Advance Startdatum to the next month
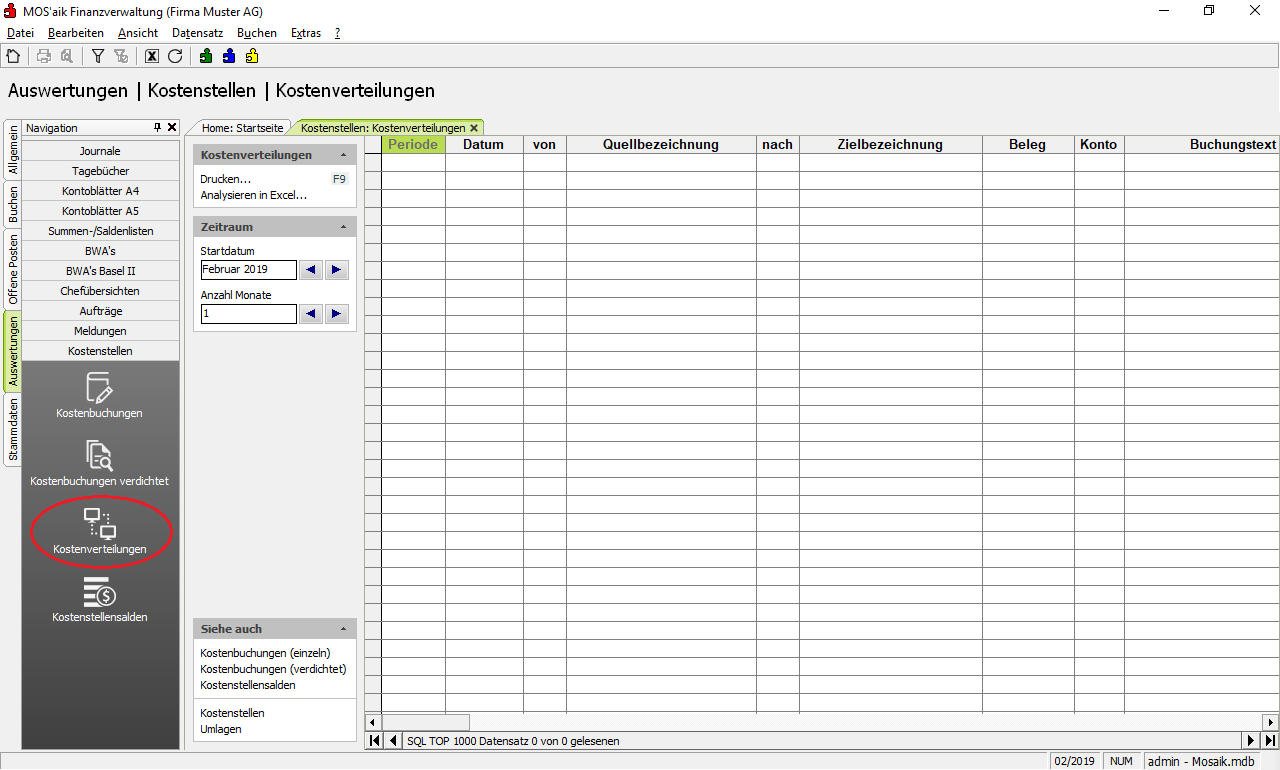Screen dimensions: 1280x770 point(336,270)
